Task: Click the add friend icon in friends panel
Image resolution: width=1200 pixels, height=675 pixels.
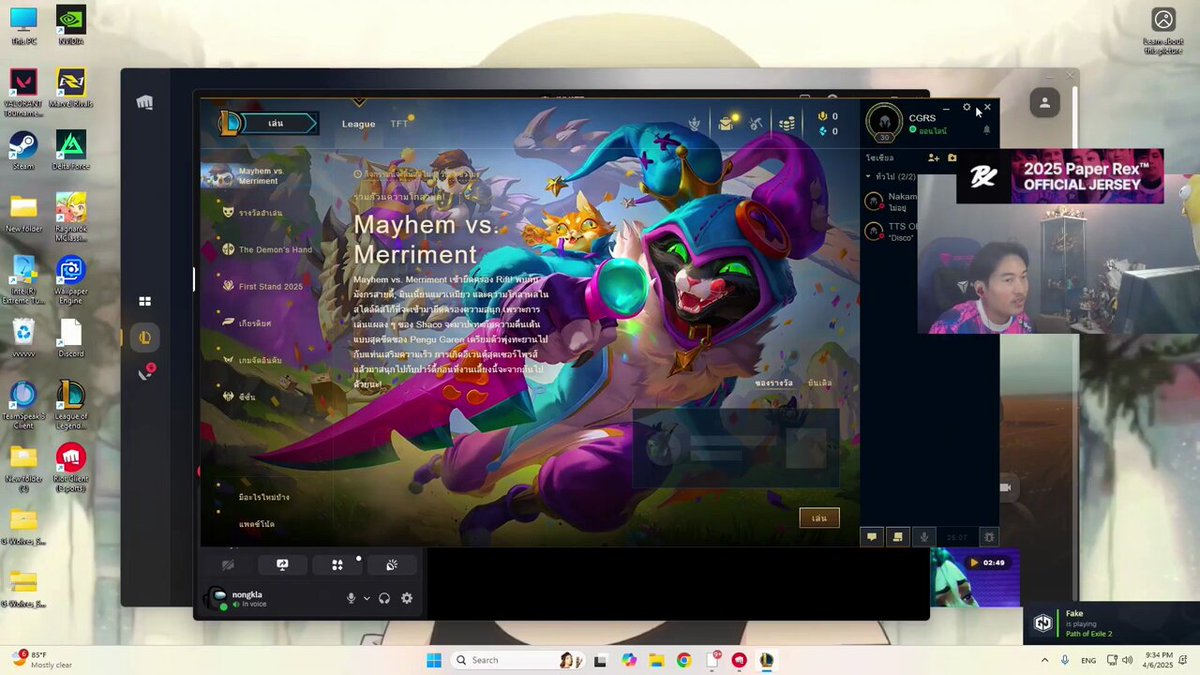Action: coord(934,158)
